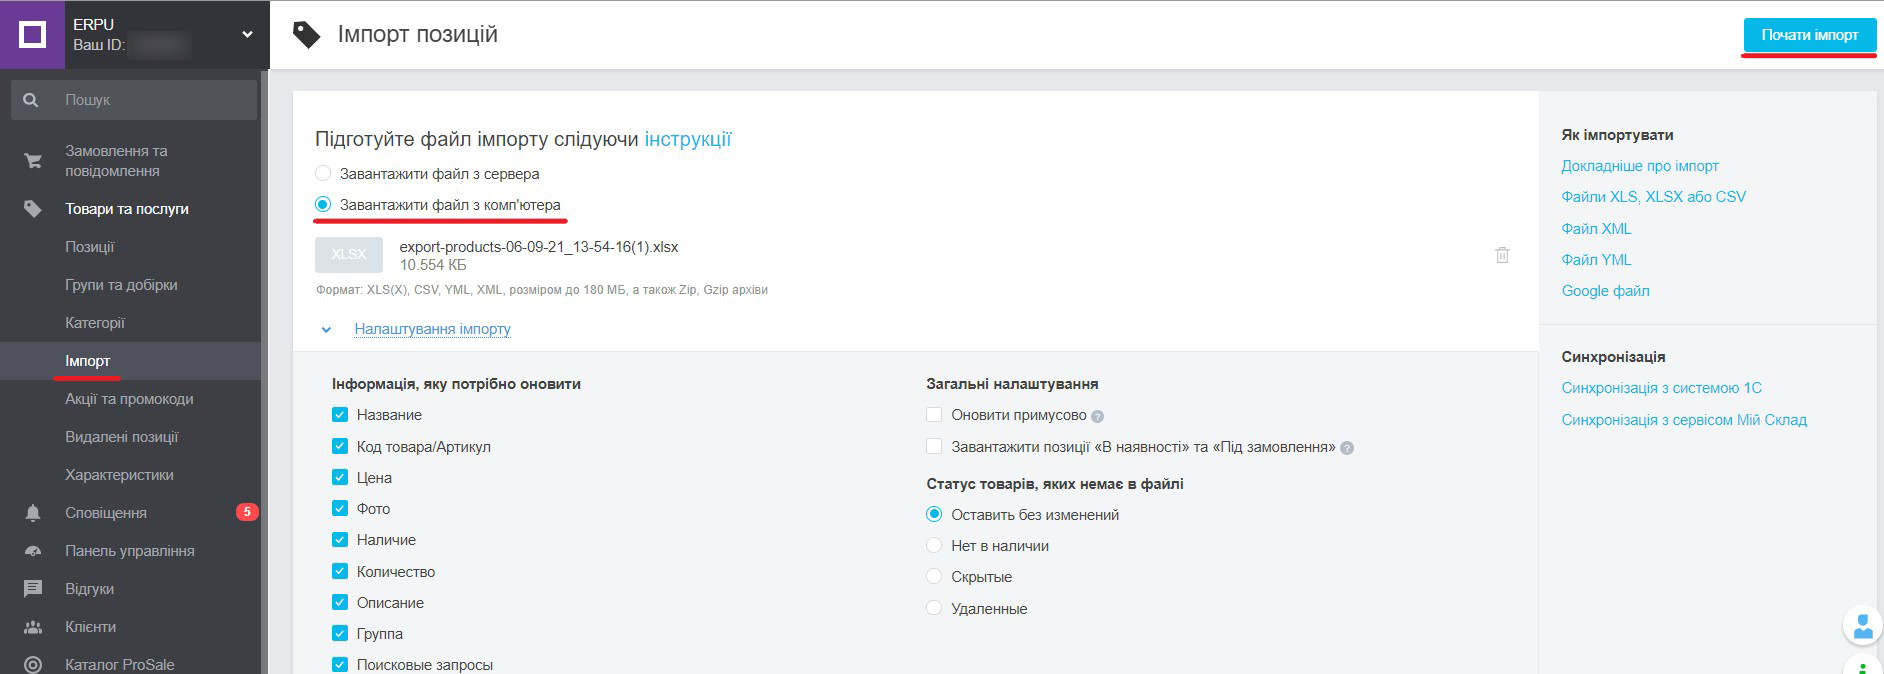Click the export-products xlsx file name
The height and width of the screenshot is (674, 1884).
[539, 246]
